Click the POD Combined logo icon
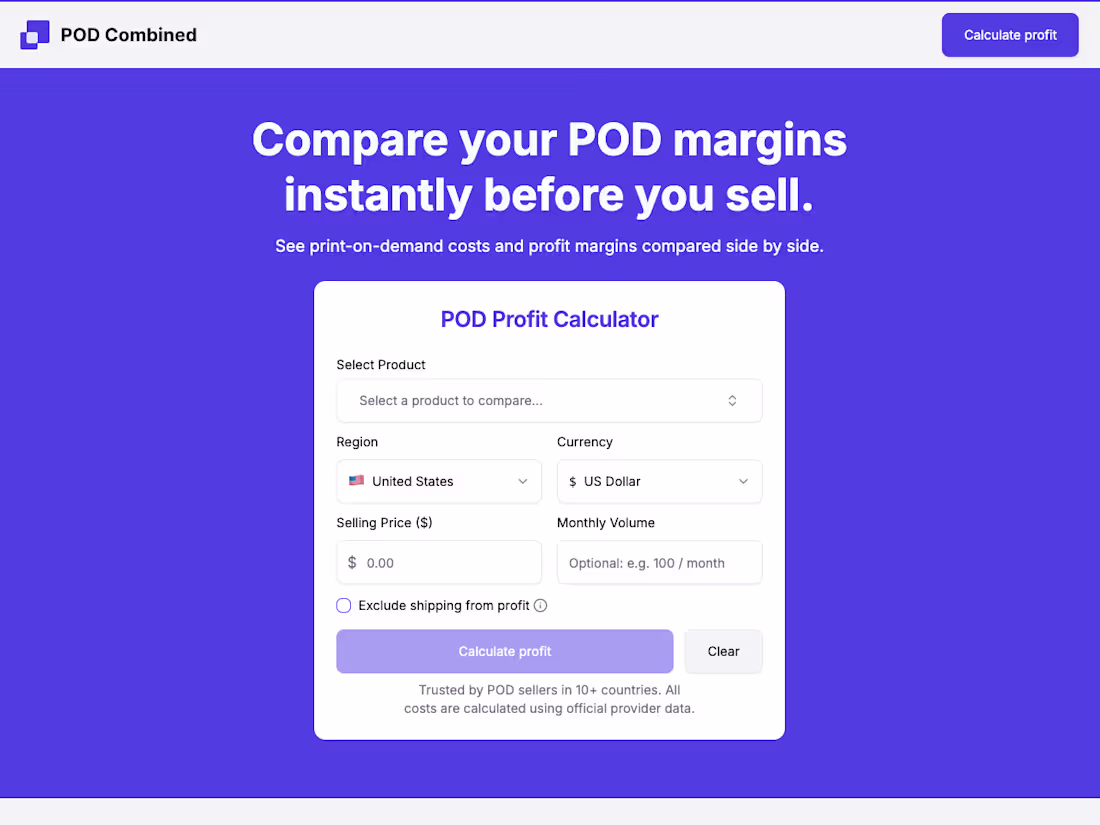This screenshot has width=1100, height=825. (35, 34)
